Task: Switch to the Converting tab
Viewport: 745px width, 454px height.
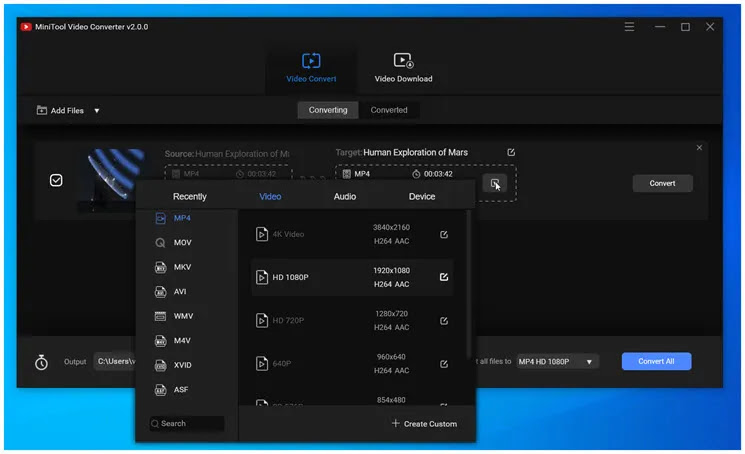Action: 328,110
